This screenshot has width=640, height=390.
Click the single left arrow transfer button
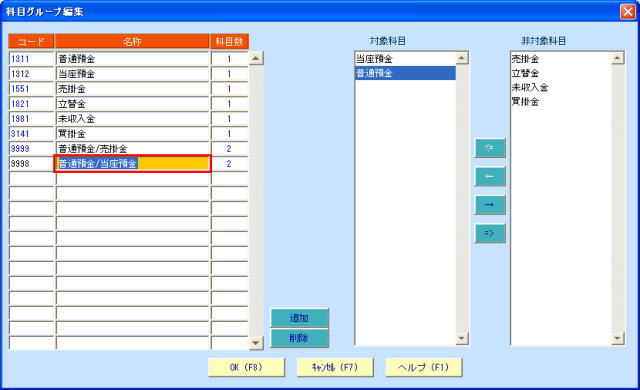coord(490,176)
